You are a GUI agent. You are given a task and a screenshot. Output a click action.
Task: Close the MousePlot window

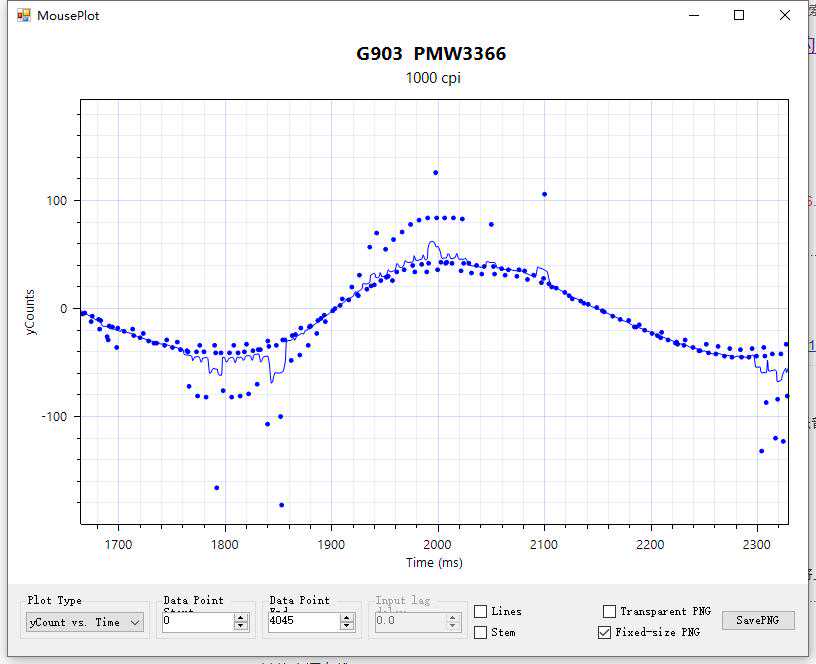tap(785, 15)
